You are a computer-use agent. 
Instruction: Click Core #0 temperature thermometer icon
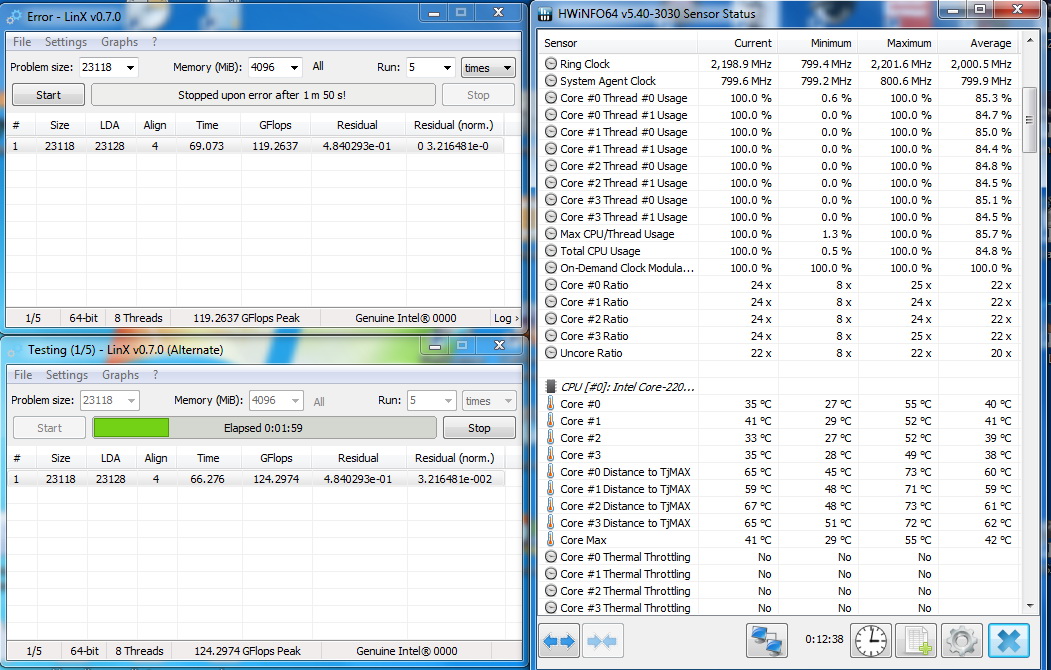(x=550, y=403)
